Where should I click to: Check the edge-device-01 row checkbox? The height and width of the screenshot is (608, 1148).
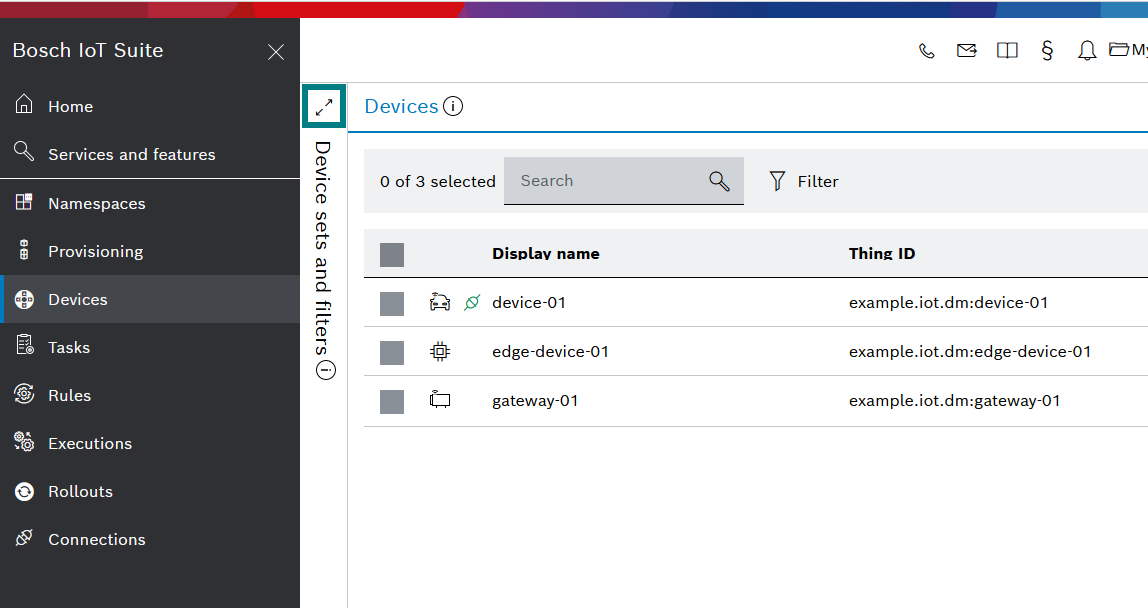[392, 352]
